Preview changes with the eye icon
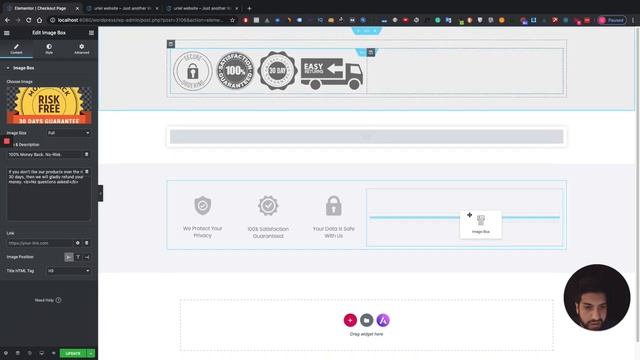 pyautogui.click(x=53, y=353)
